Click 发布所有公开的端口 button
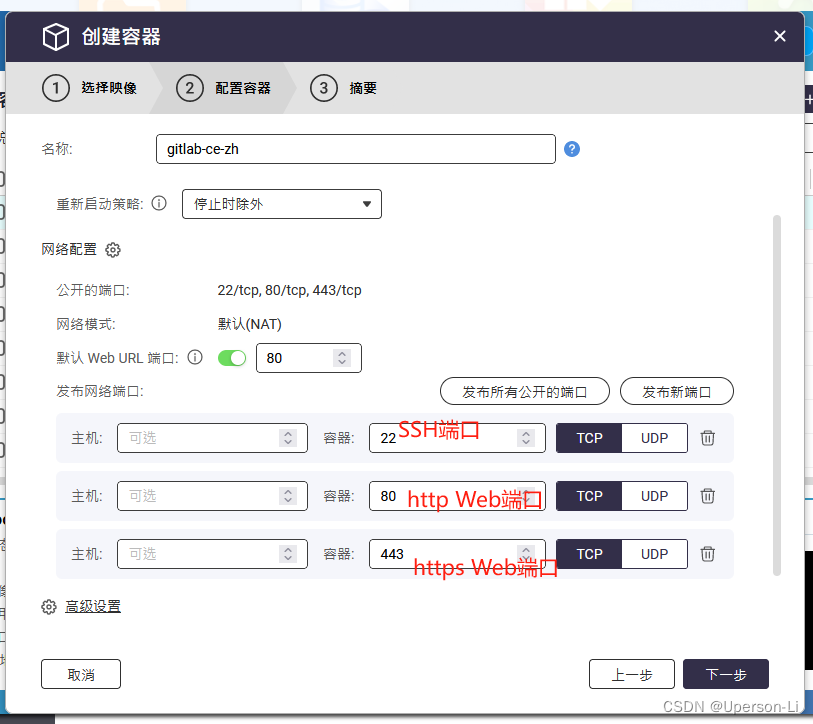This screenshot has width=813, height=724. (x=525, y=392)
